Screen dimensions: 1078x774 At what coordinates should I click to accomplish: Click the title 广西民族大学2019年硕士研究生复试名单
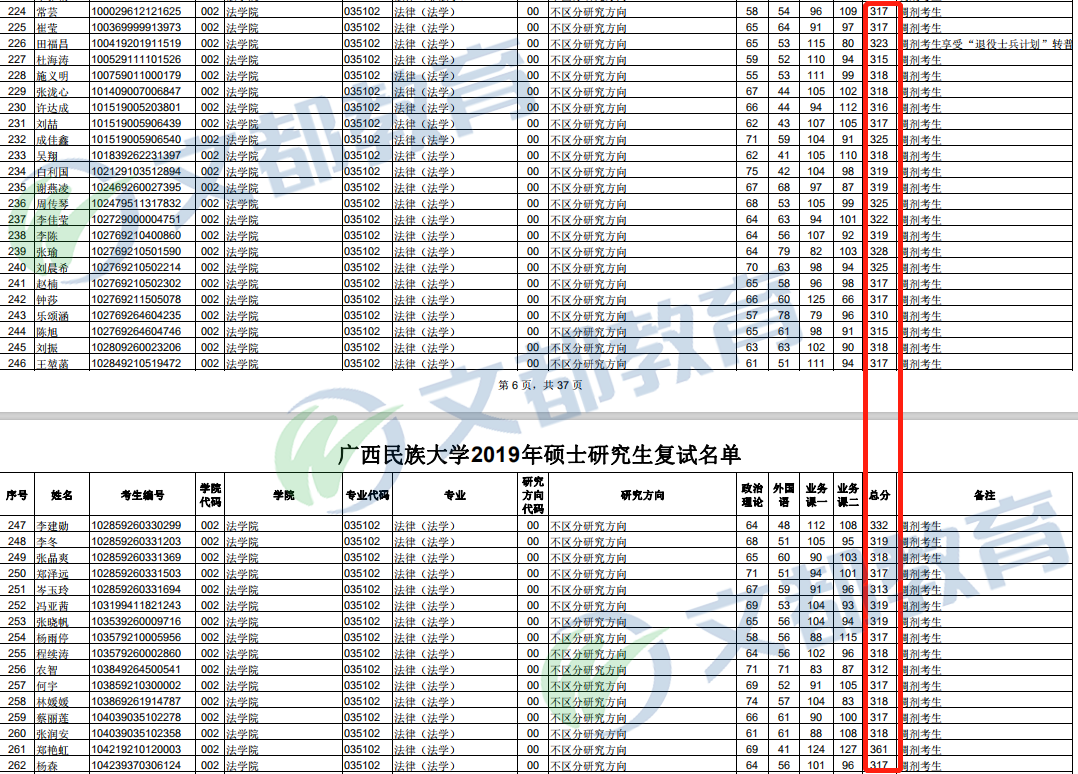tap(540, 455)
